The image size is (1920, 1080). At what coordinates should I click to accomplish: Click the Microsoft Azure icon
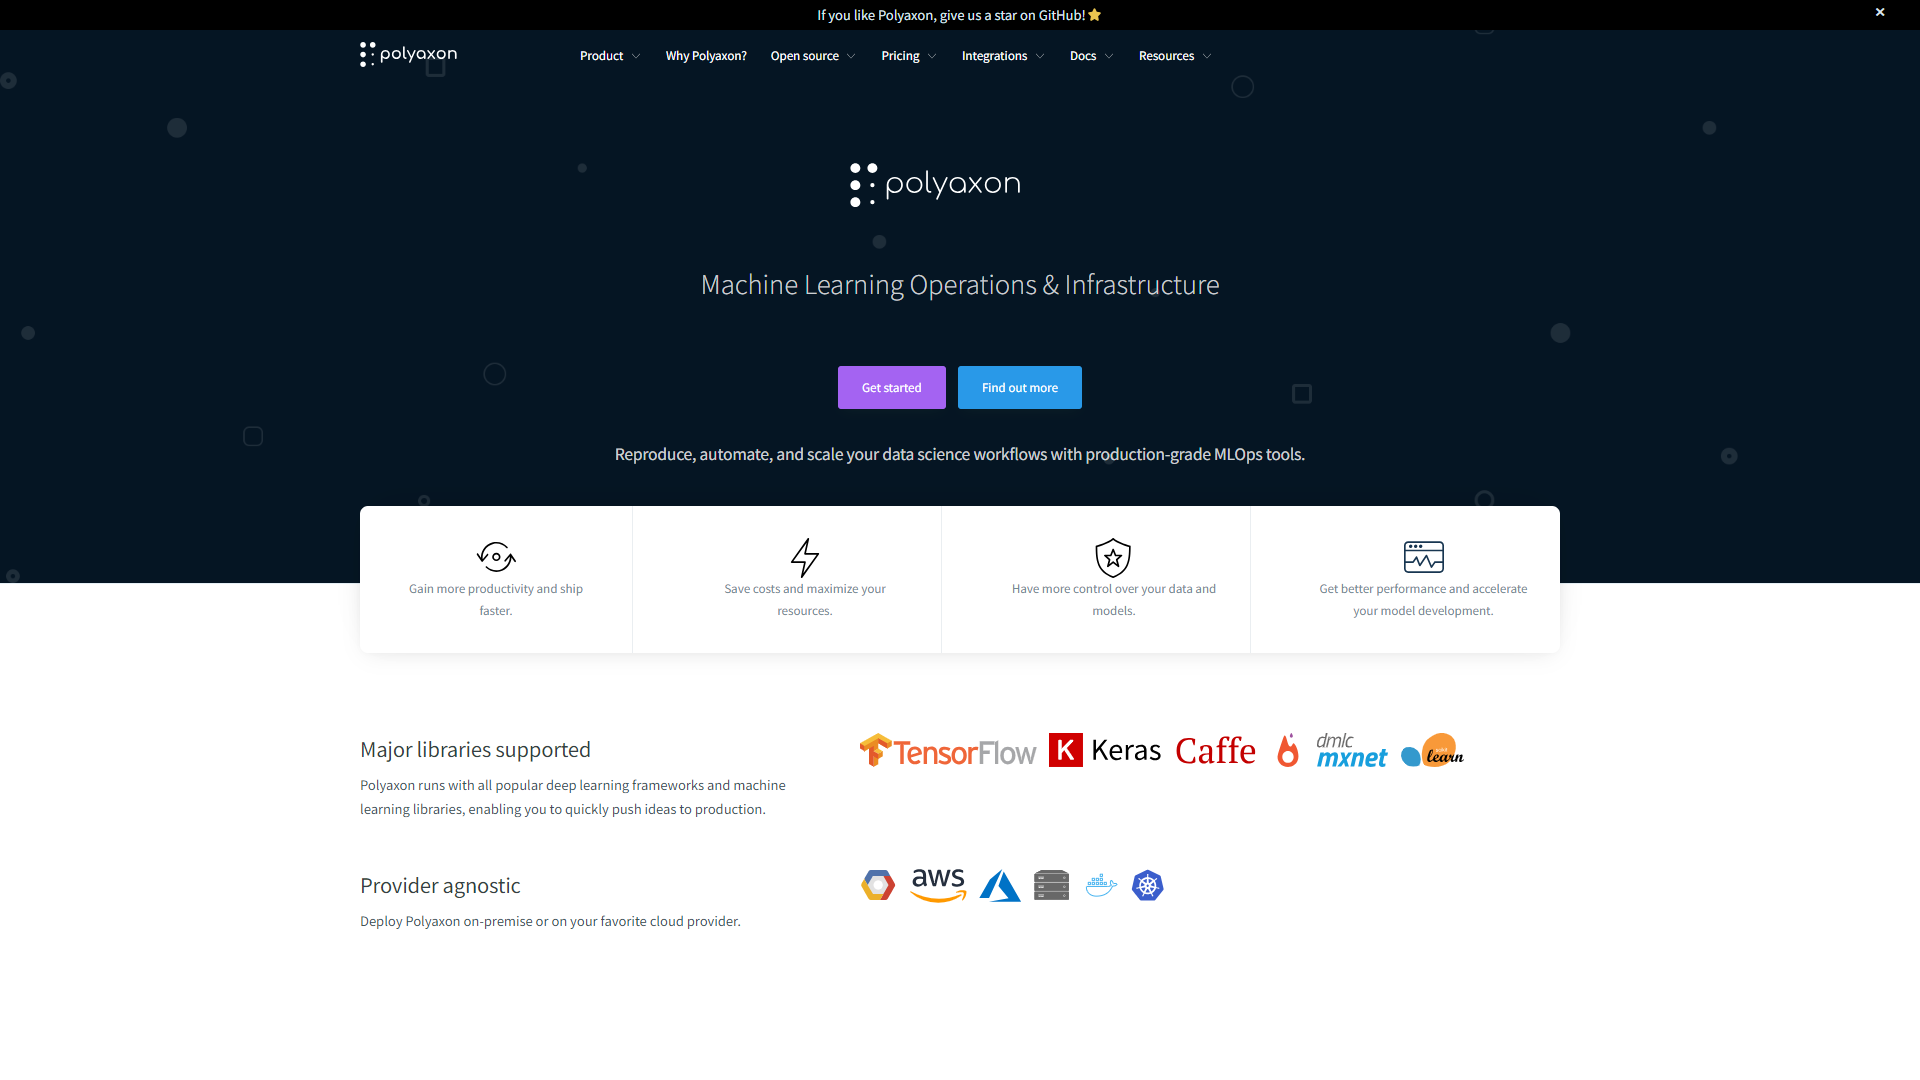(1000, 885)
